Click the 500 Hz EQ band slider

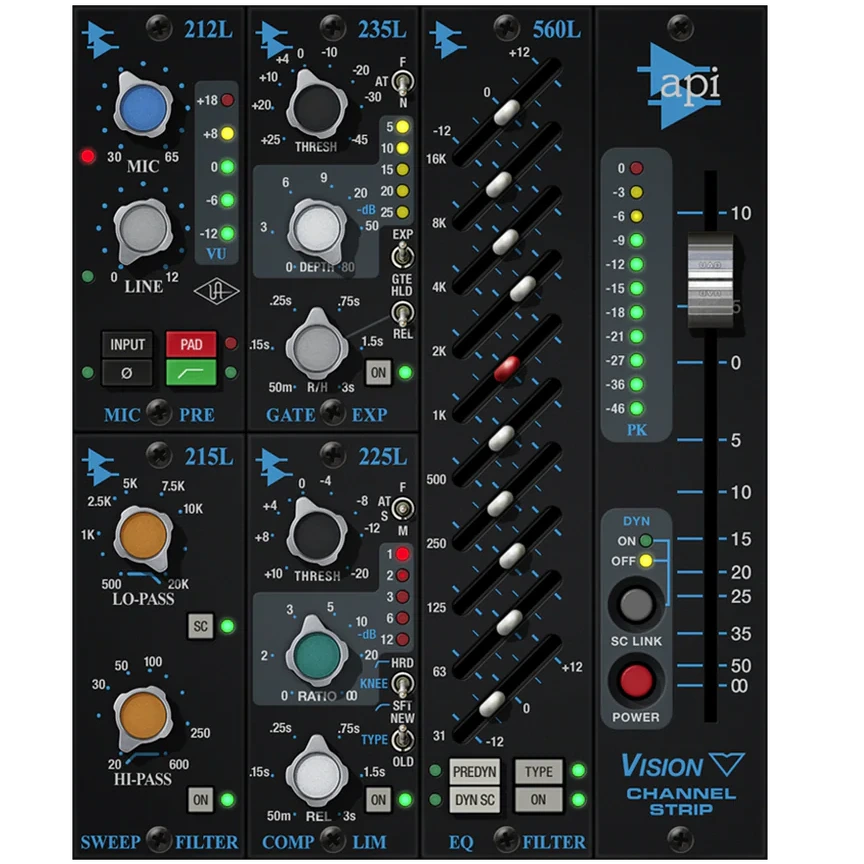501,438
